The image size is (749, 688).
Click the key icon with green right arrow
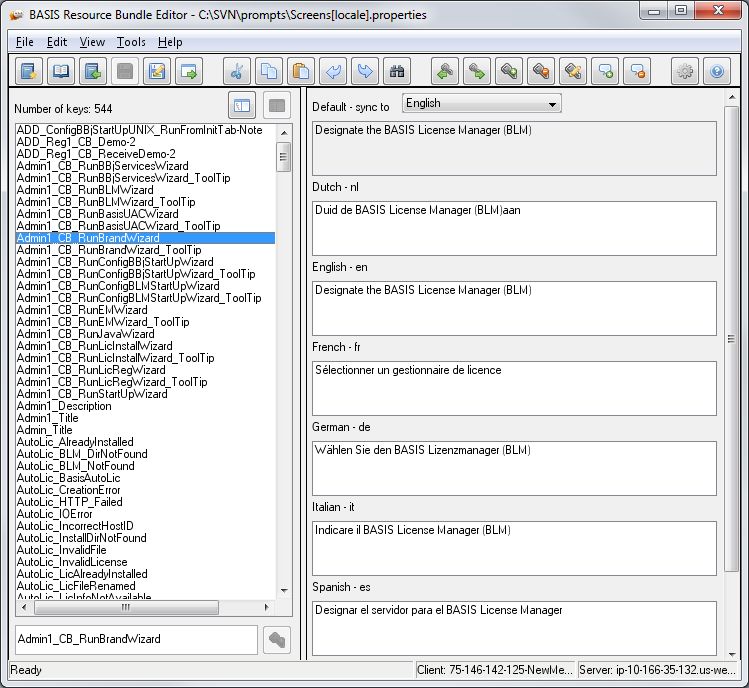coord(477,72)
